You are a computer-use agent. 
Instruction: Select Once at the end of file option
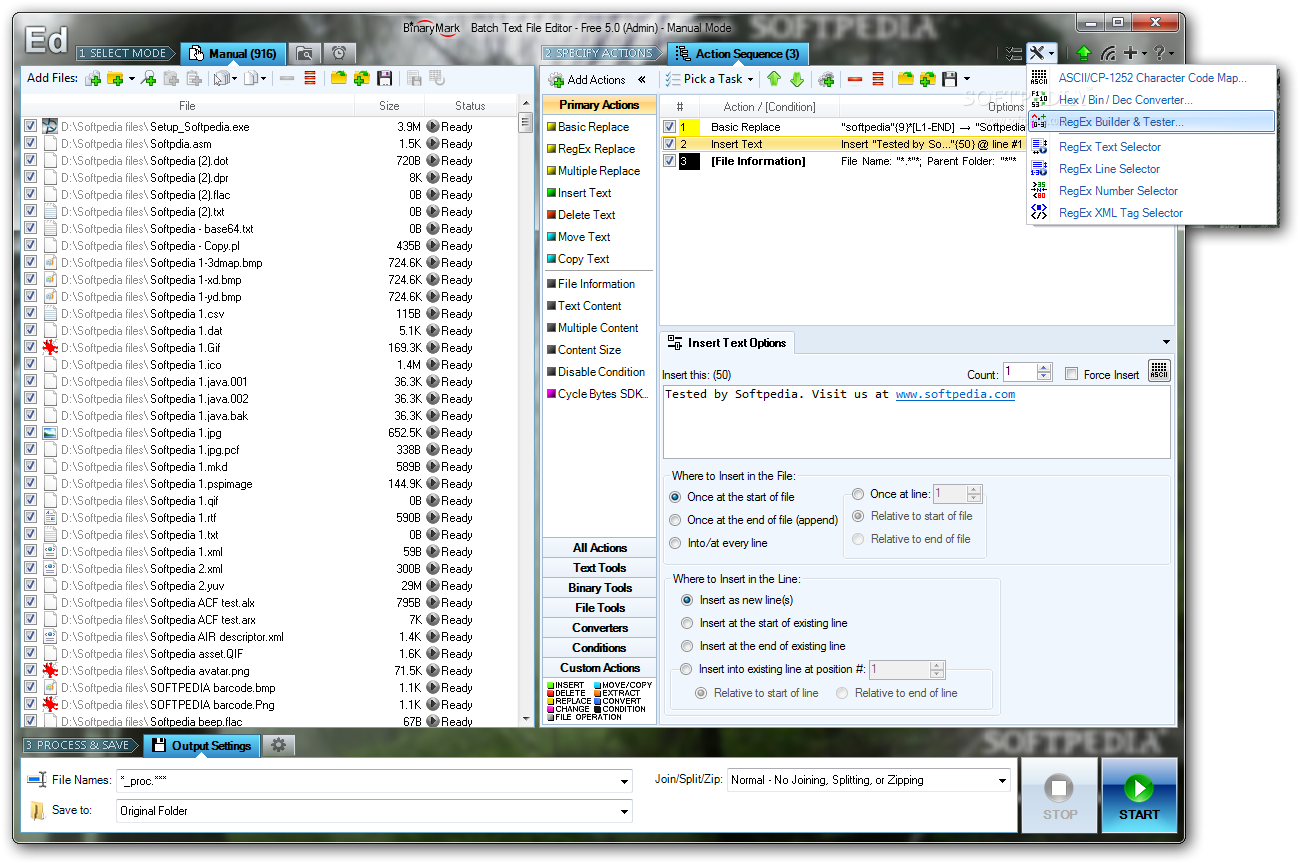(x=676, y=520)
